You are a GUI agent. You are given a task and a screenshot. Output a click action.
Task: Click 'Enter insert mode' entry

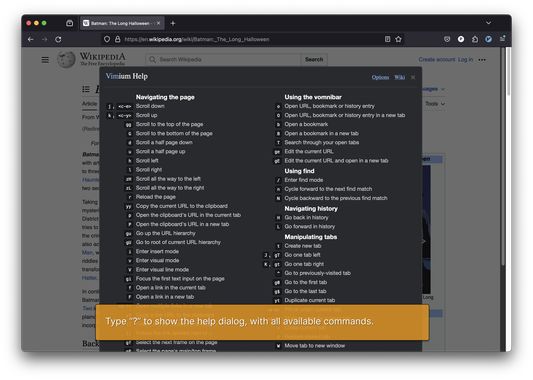tap(157, 252)
